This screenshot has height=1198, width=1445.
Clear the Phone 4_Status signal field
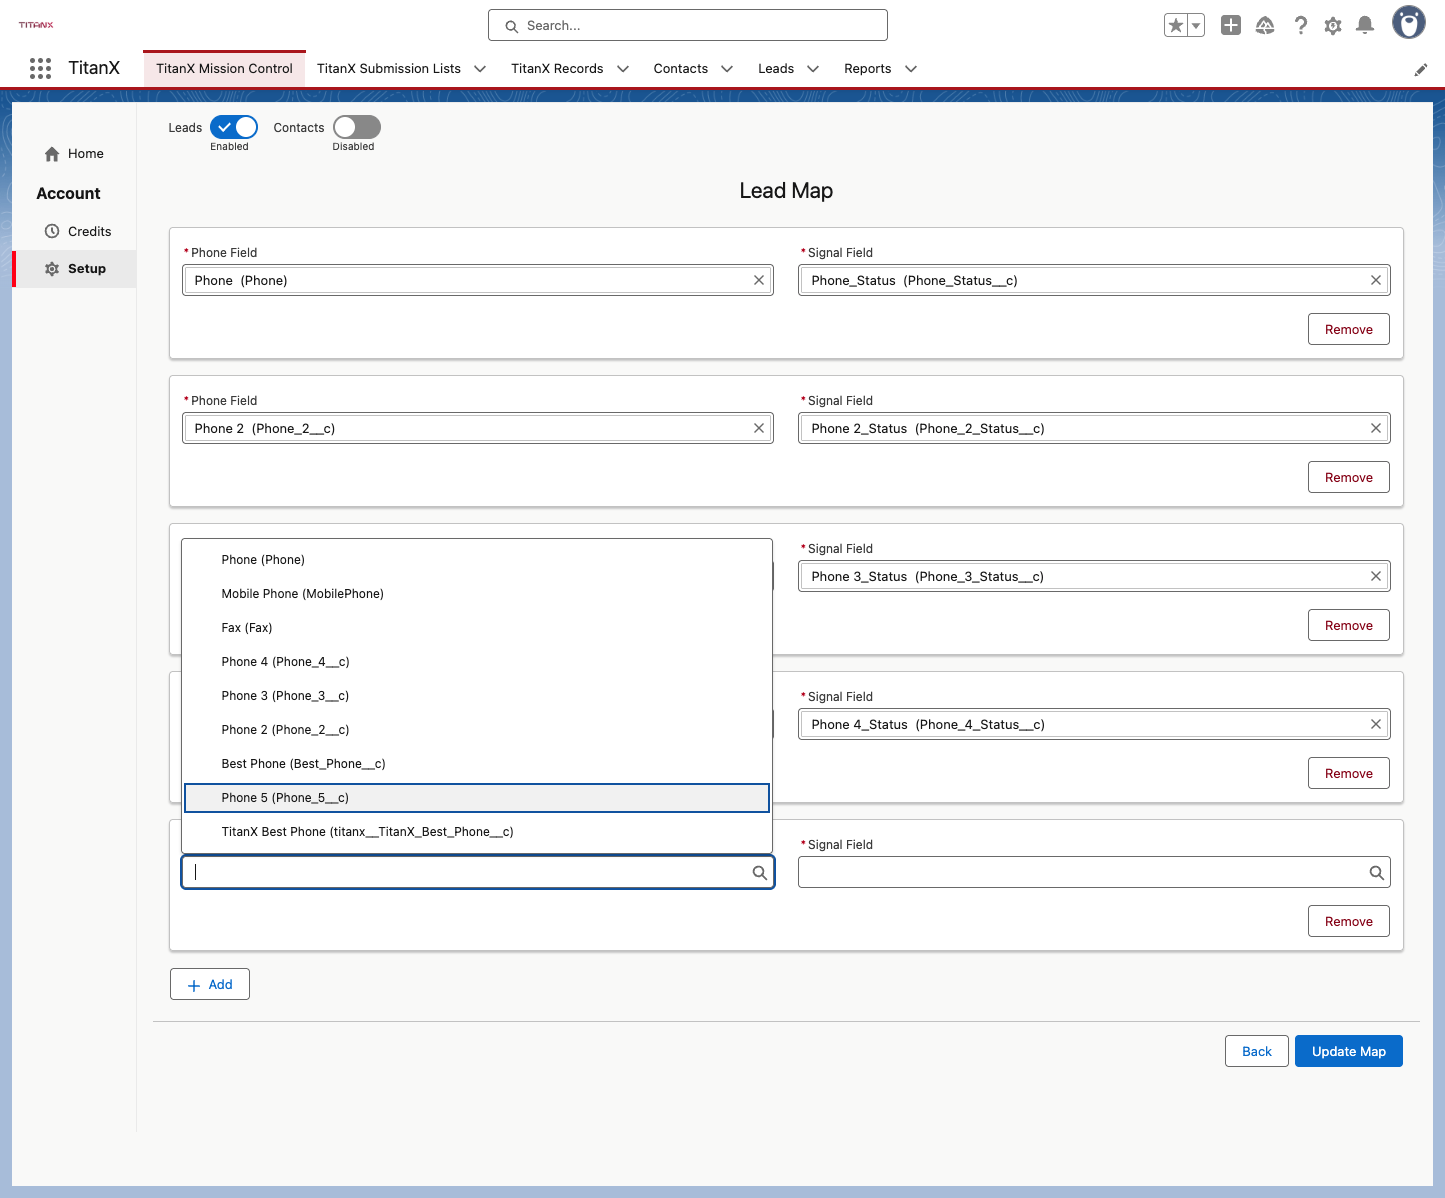click(x=1376, y=725)
